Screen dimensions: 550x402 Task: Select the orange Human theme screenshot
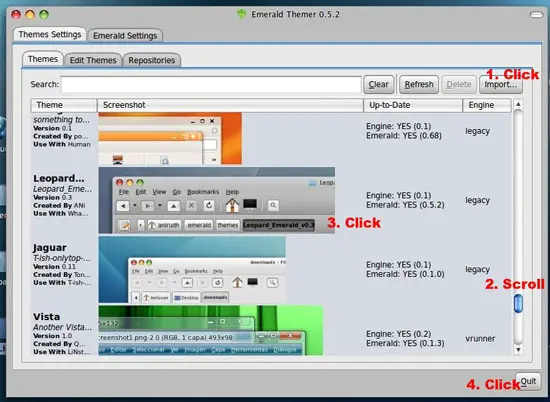click(170, 138)
